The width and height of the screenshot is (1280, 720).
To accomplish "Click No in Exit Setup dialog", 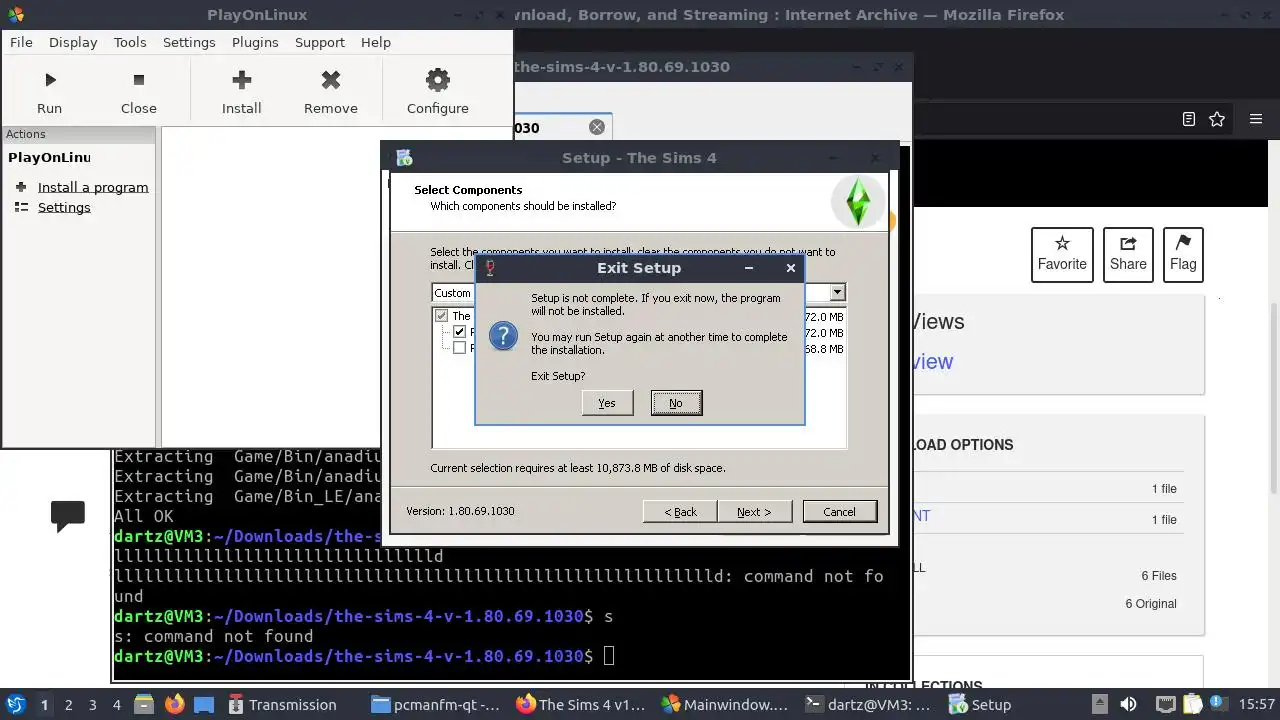I will (x=676, y=403).
